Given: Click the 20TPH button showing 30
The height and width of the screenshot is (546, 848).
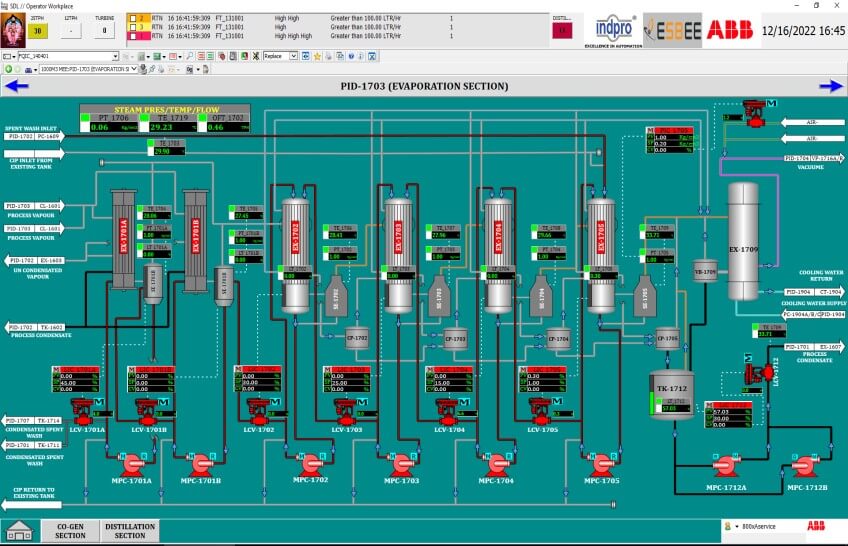Looking at the screenshot, I should click(37, 31).
